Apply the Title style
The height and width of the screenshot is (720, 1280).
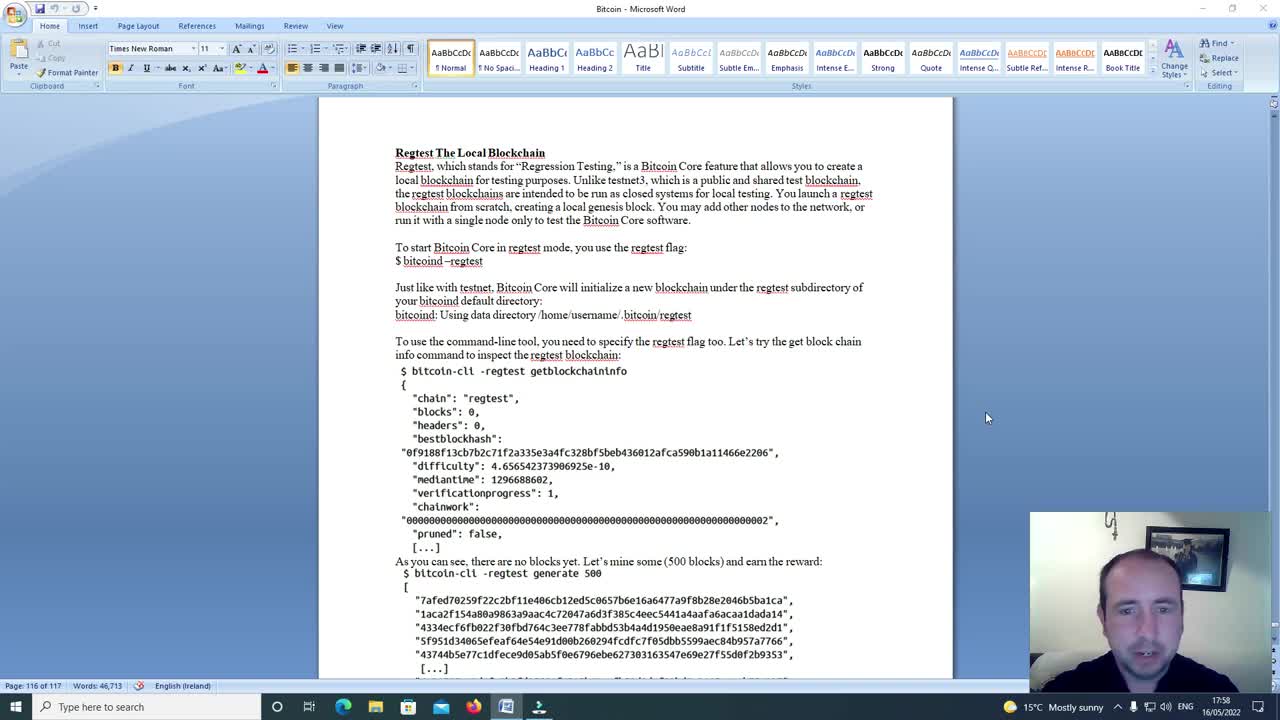point(643,58)
